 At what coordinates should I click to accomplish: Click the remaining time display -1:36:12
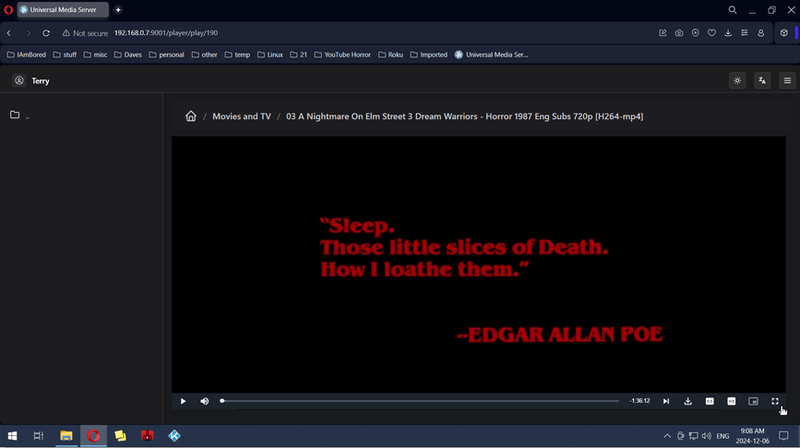pyautogui.click(x=640, y=401)
